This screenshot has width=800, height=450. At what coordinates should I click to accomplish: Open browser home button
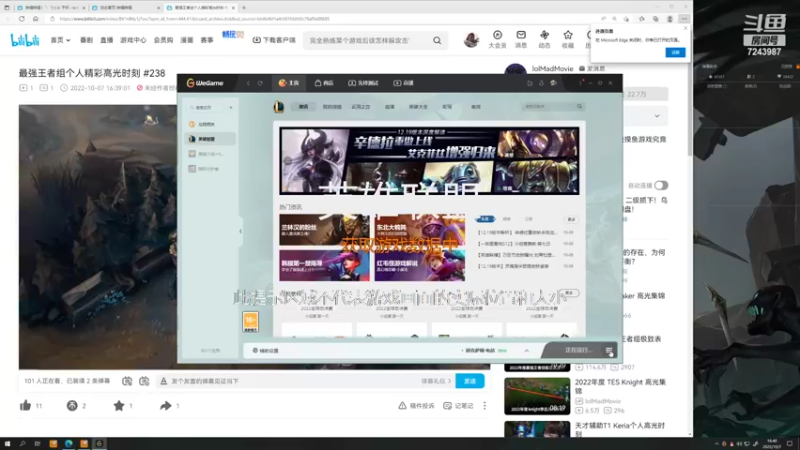coord(35,19)
